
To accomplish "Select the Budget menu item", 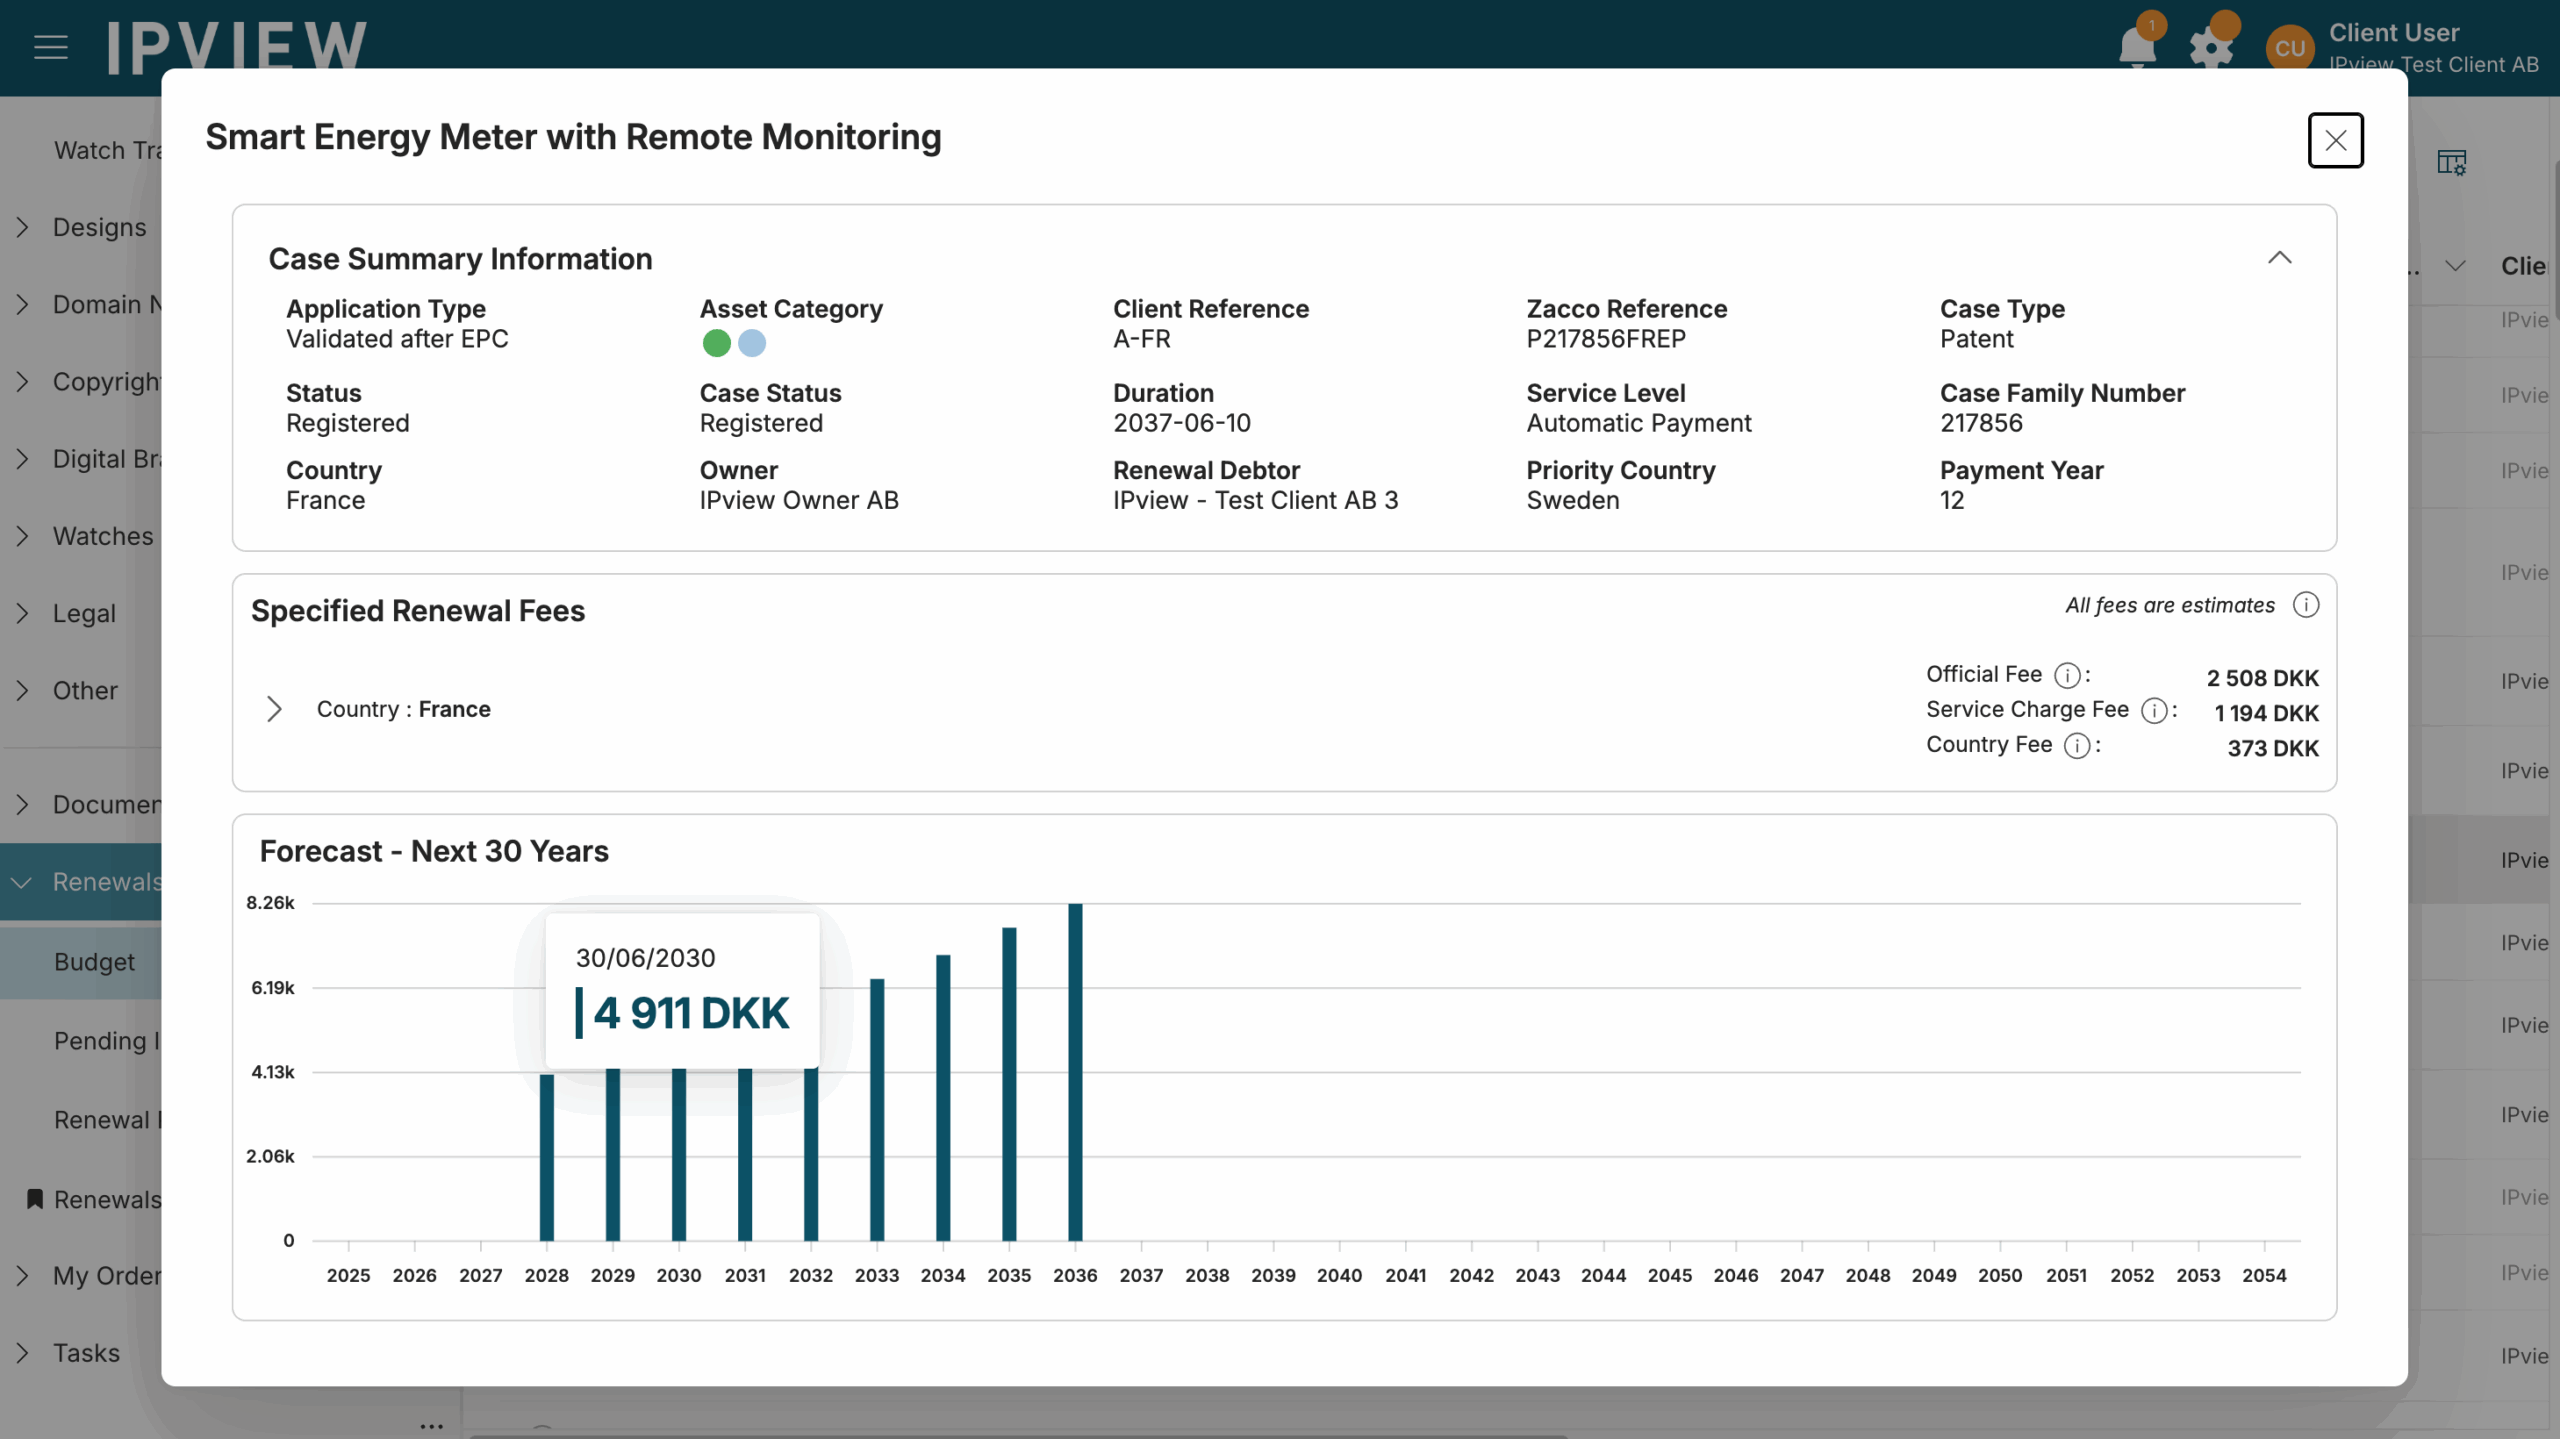I will [94, 962].
